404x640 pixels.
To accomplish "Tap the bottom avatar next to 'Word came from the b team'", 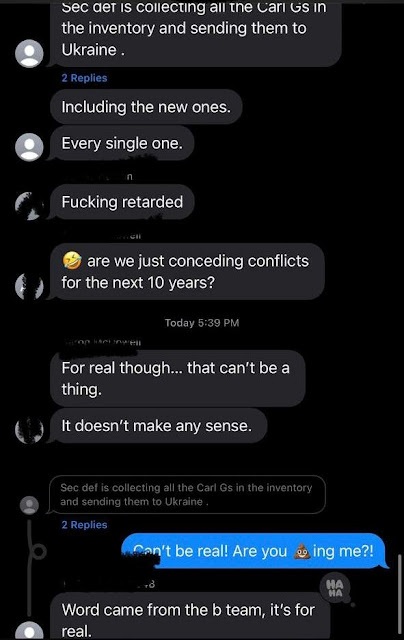I will pos(29,631).
